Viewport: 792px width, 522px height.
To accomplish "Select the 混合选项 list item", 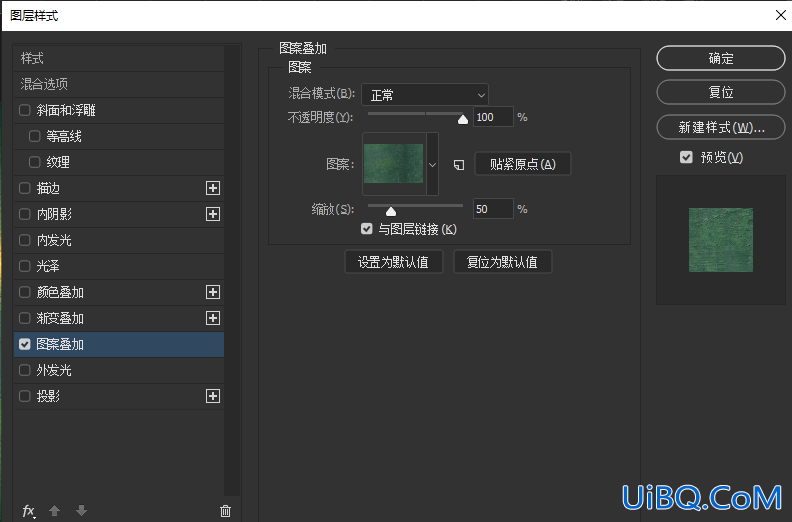I will tap(119, 84).
